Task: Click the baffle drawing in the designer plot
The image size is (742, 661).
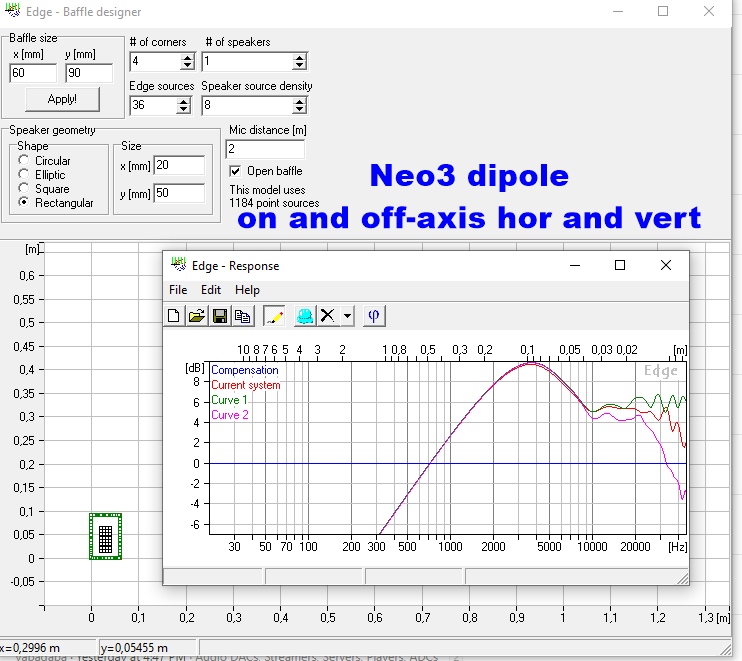Action: [106, 536]
